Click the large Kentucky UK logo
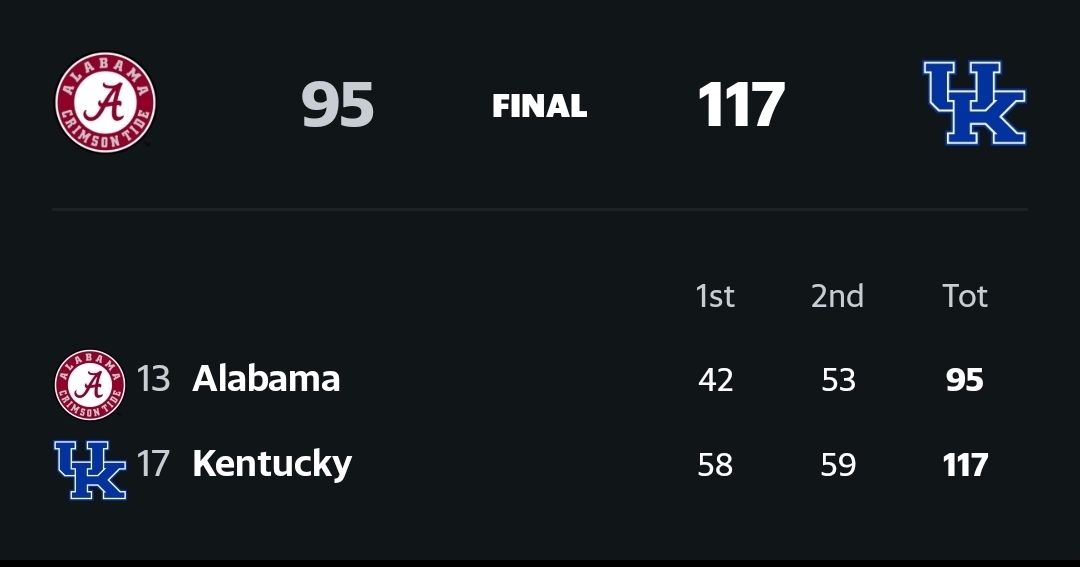This screenshot has width=1080, height=567. pyautogui.click(x=974, y=103)
